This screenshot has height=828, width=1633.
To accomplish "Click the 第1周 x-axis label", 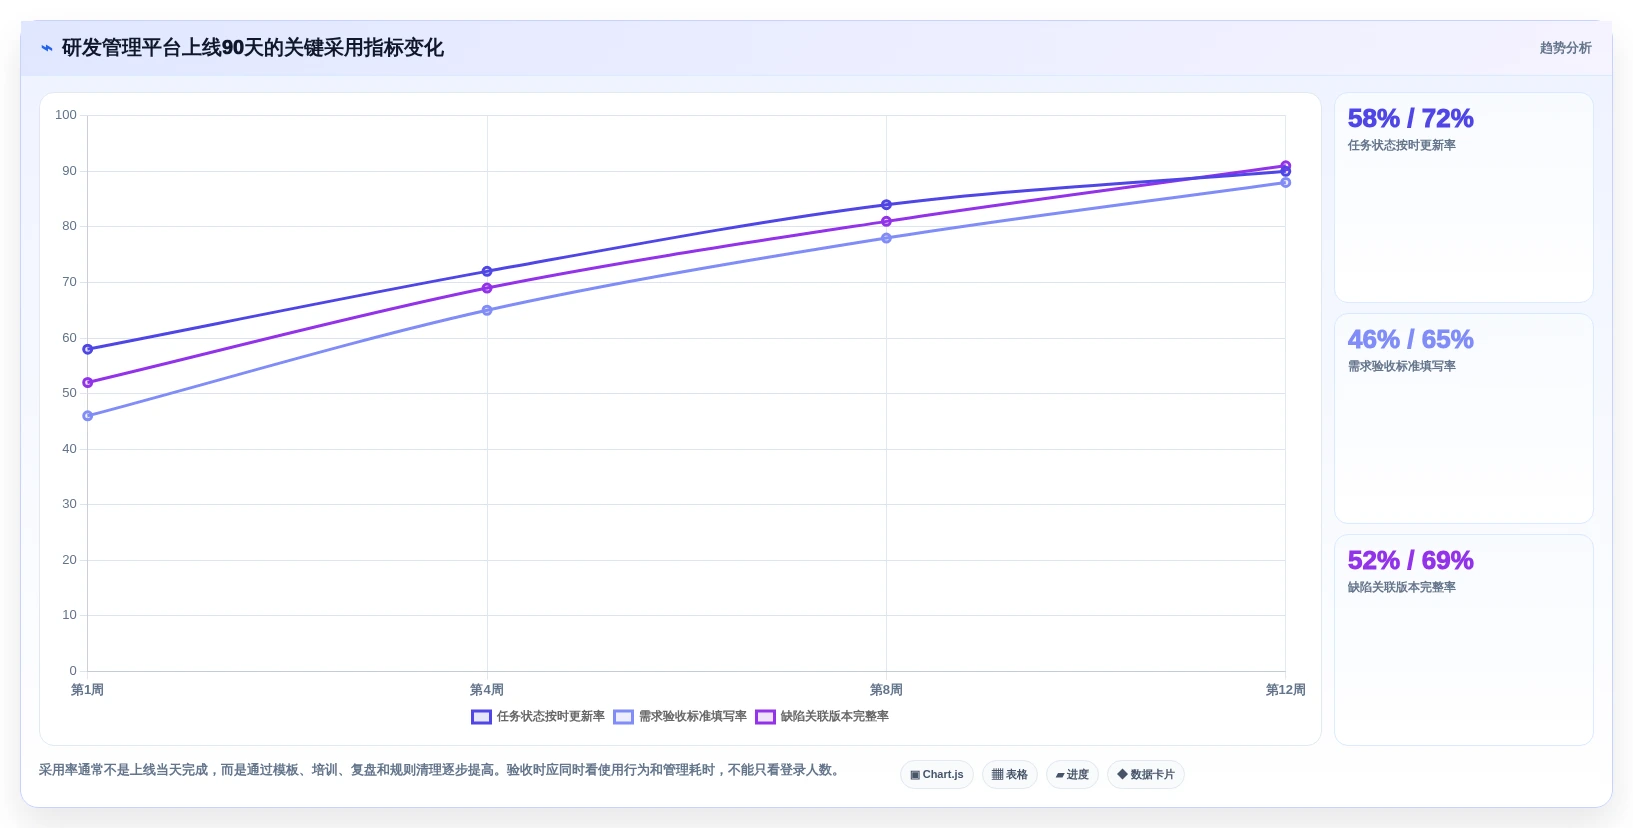I will pos(87,690).
